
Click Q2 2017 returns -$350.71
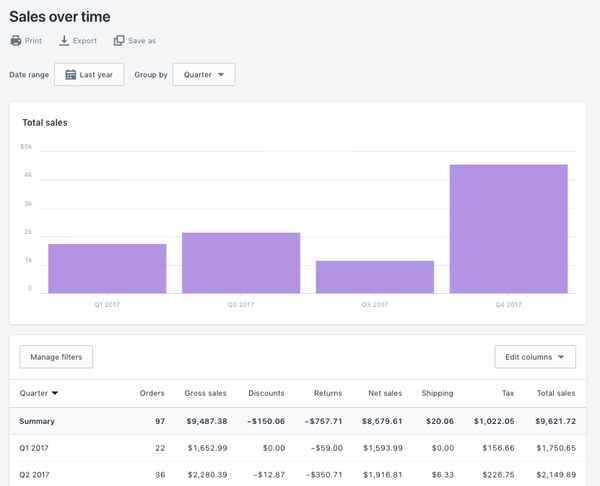pyautogui.click(x=324, y=475)
